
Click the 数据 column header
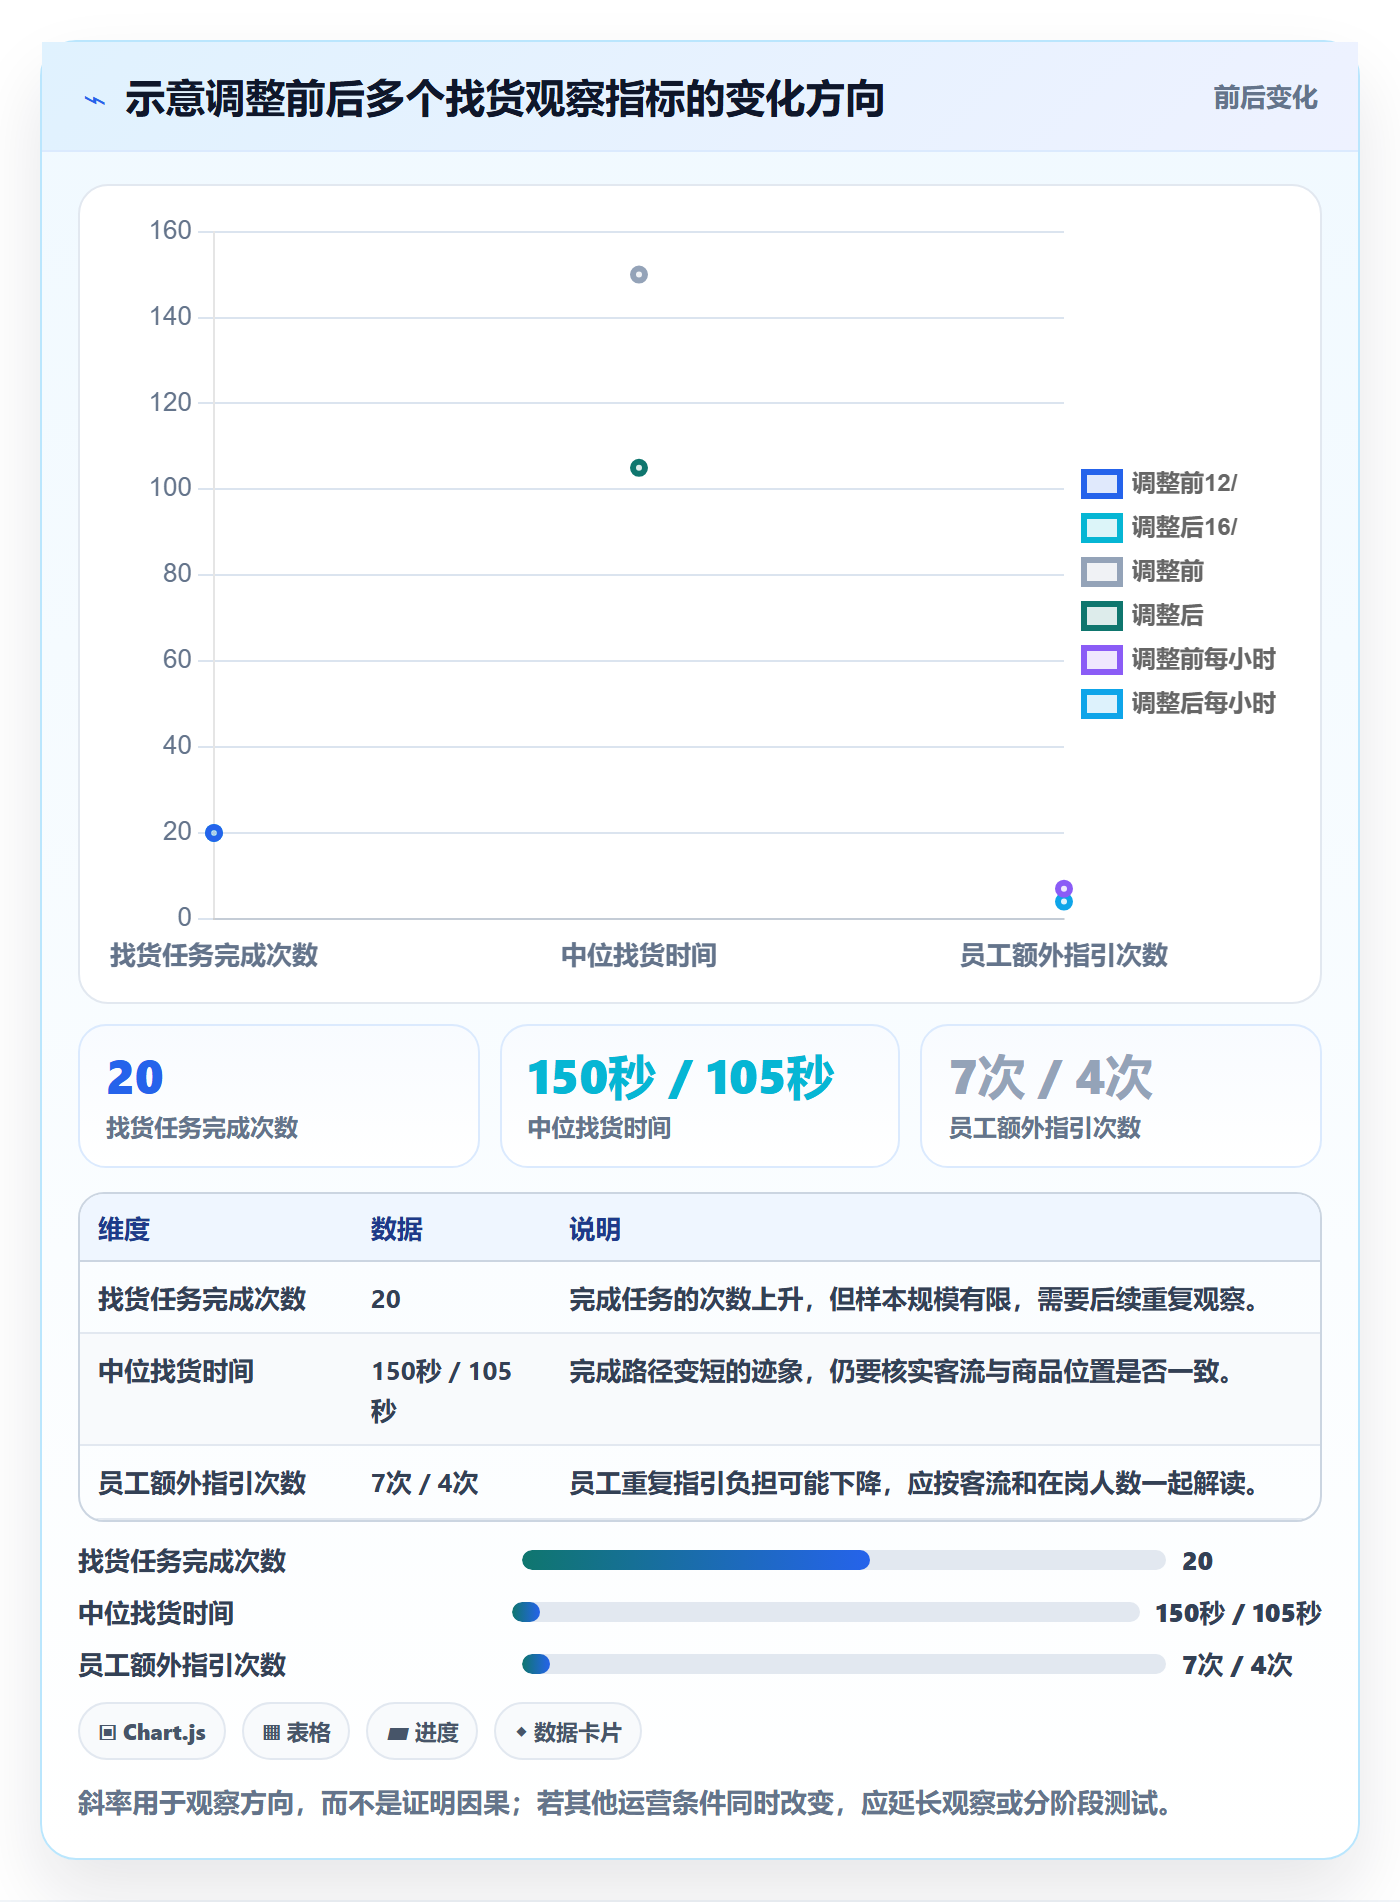pos(397,1229)
